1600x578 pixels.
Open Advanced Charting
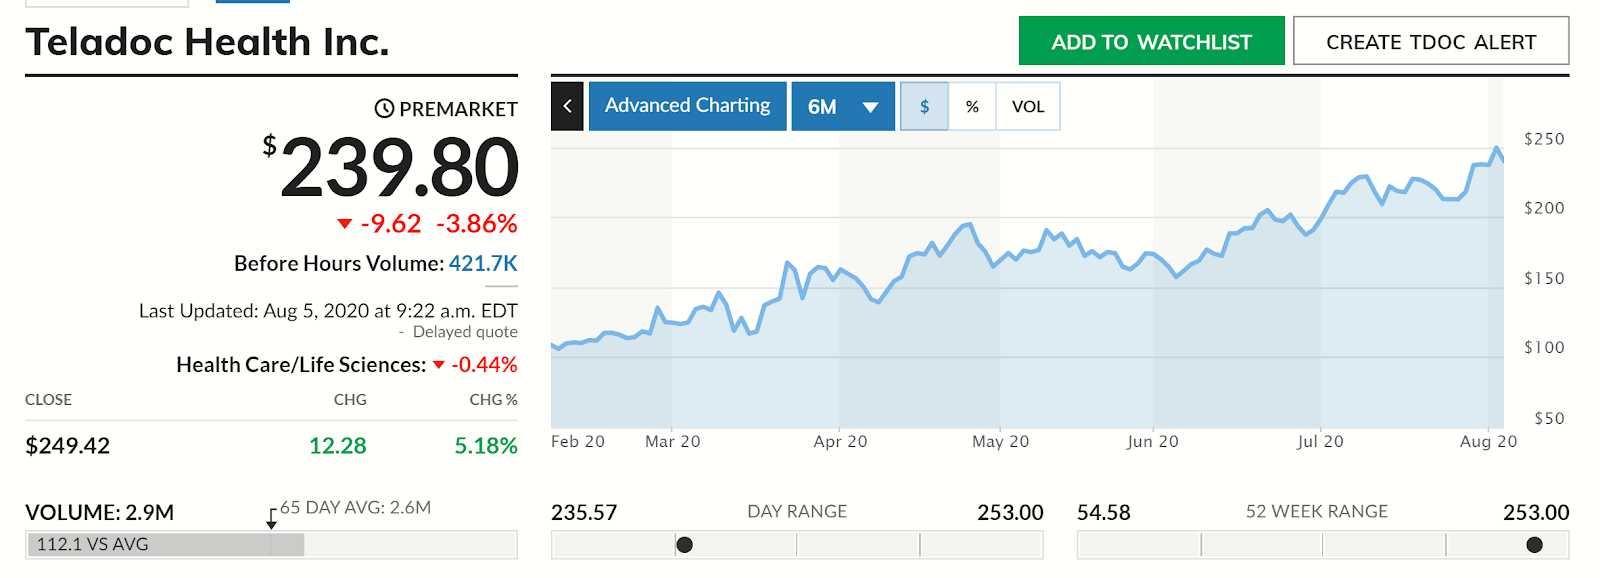(x=688, y=106)
